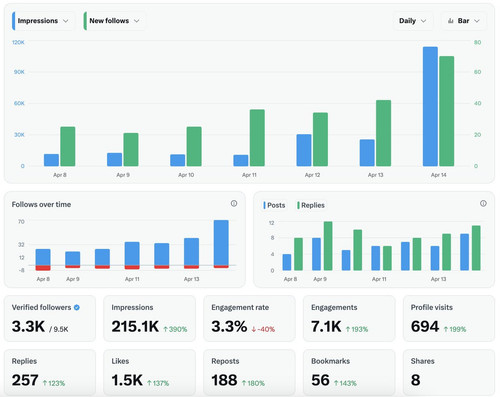Click the Reposts 188 card
Screen dimensions: 500x397
pos(249,372)
